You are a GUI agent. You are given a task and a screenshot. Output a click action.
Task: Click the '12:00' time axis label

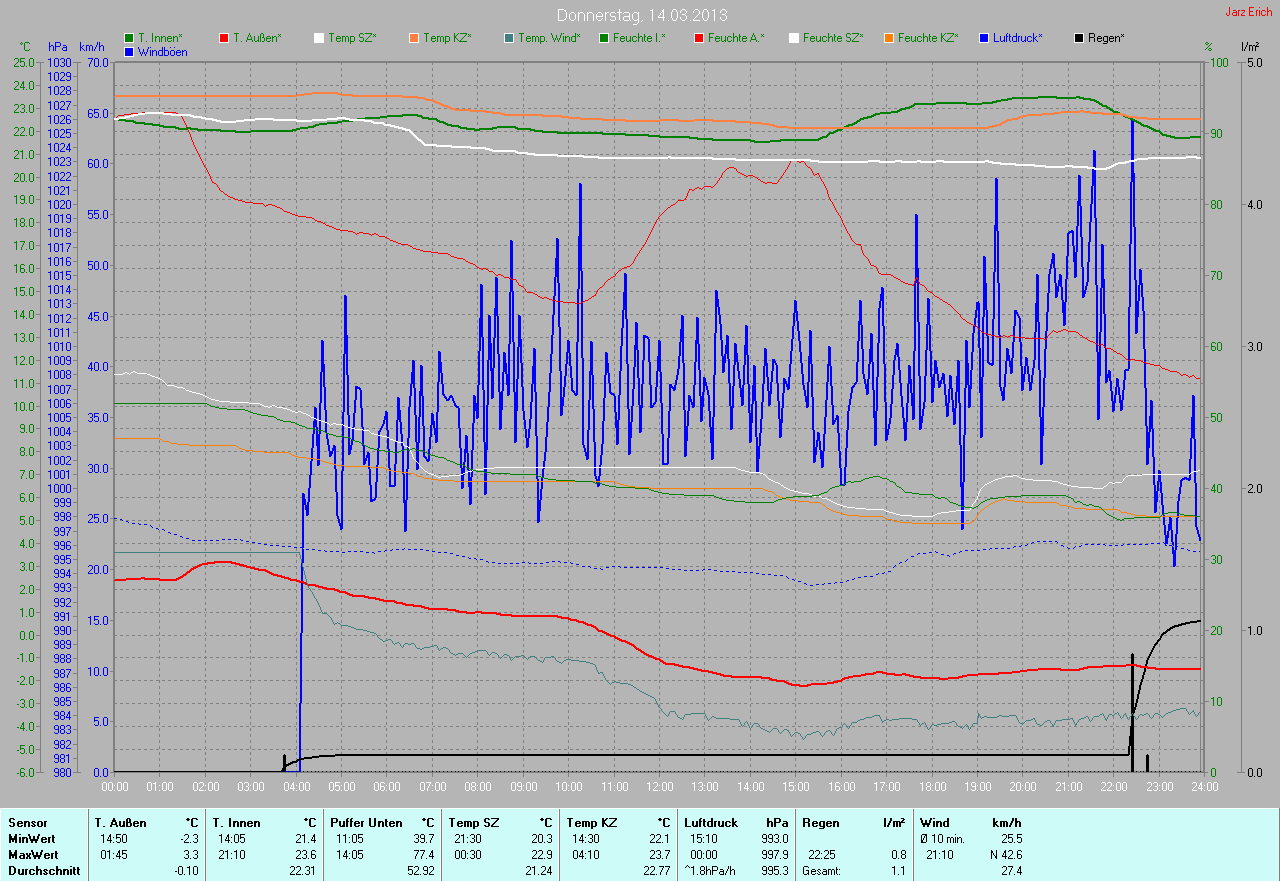click(x=659, y=787)
